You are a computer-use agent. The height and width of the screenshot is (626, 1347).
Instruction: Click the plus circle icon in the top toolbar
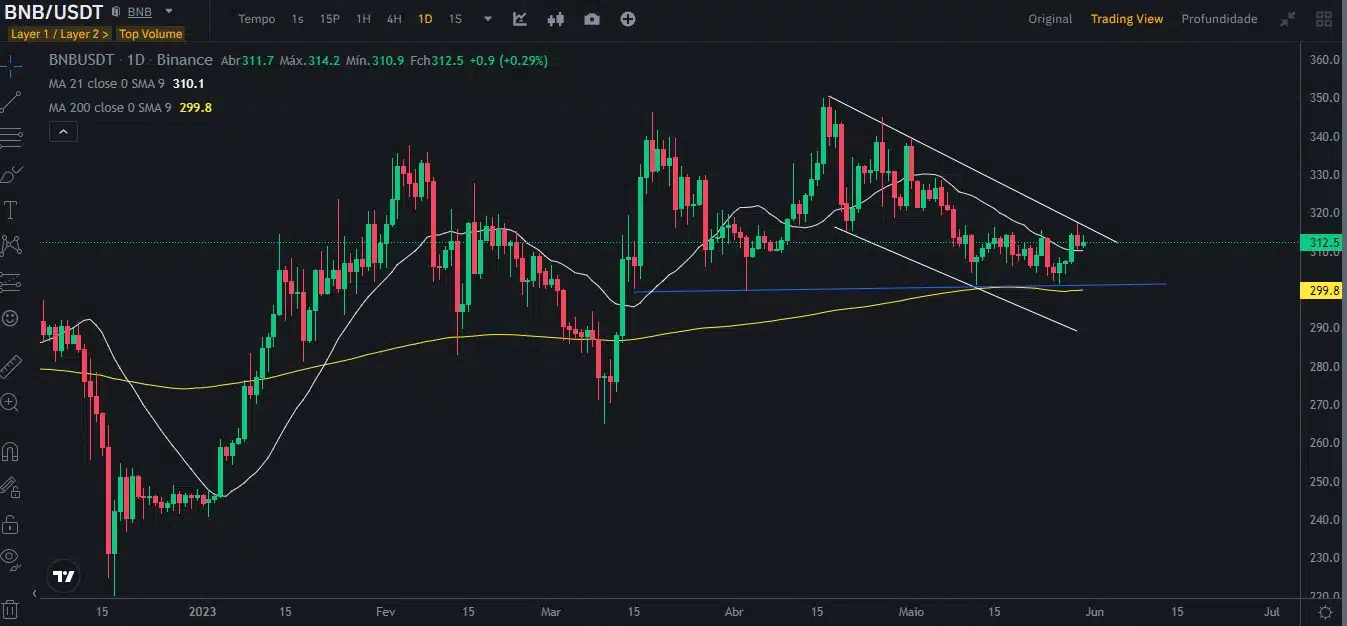coord(628,19)
